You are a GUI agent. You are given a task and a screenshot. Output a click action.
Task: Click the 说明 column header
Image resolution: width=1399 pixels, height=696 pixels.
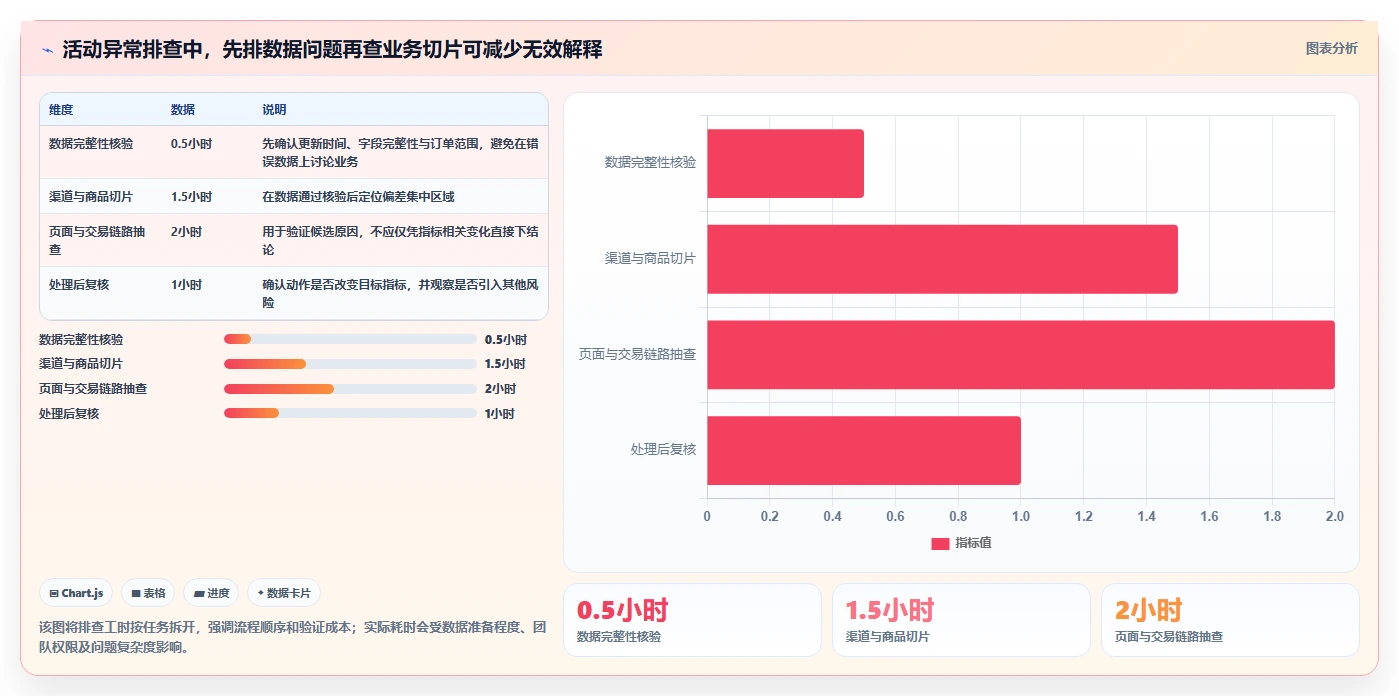coord(274,110)
